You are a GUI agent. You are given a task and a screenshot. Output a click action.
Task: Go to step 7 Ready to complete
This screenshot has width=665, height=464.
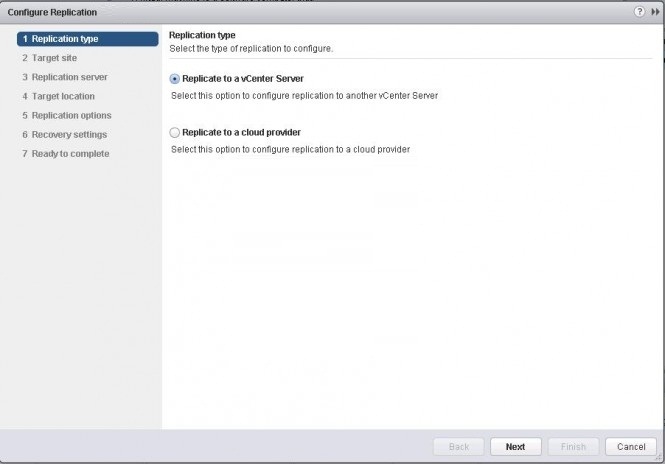point(66,154)
